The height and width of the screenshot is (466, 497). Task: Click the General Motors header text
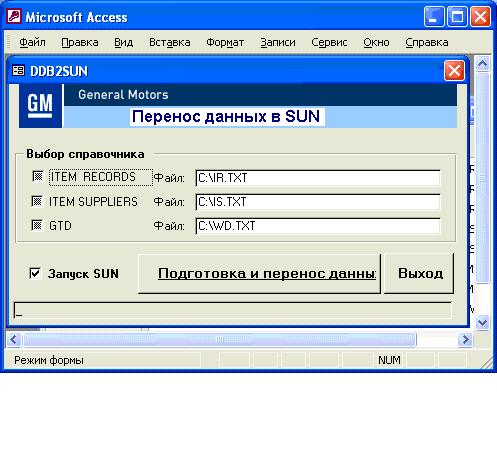tap(123, 95)
